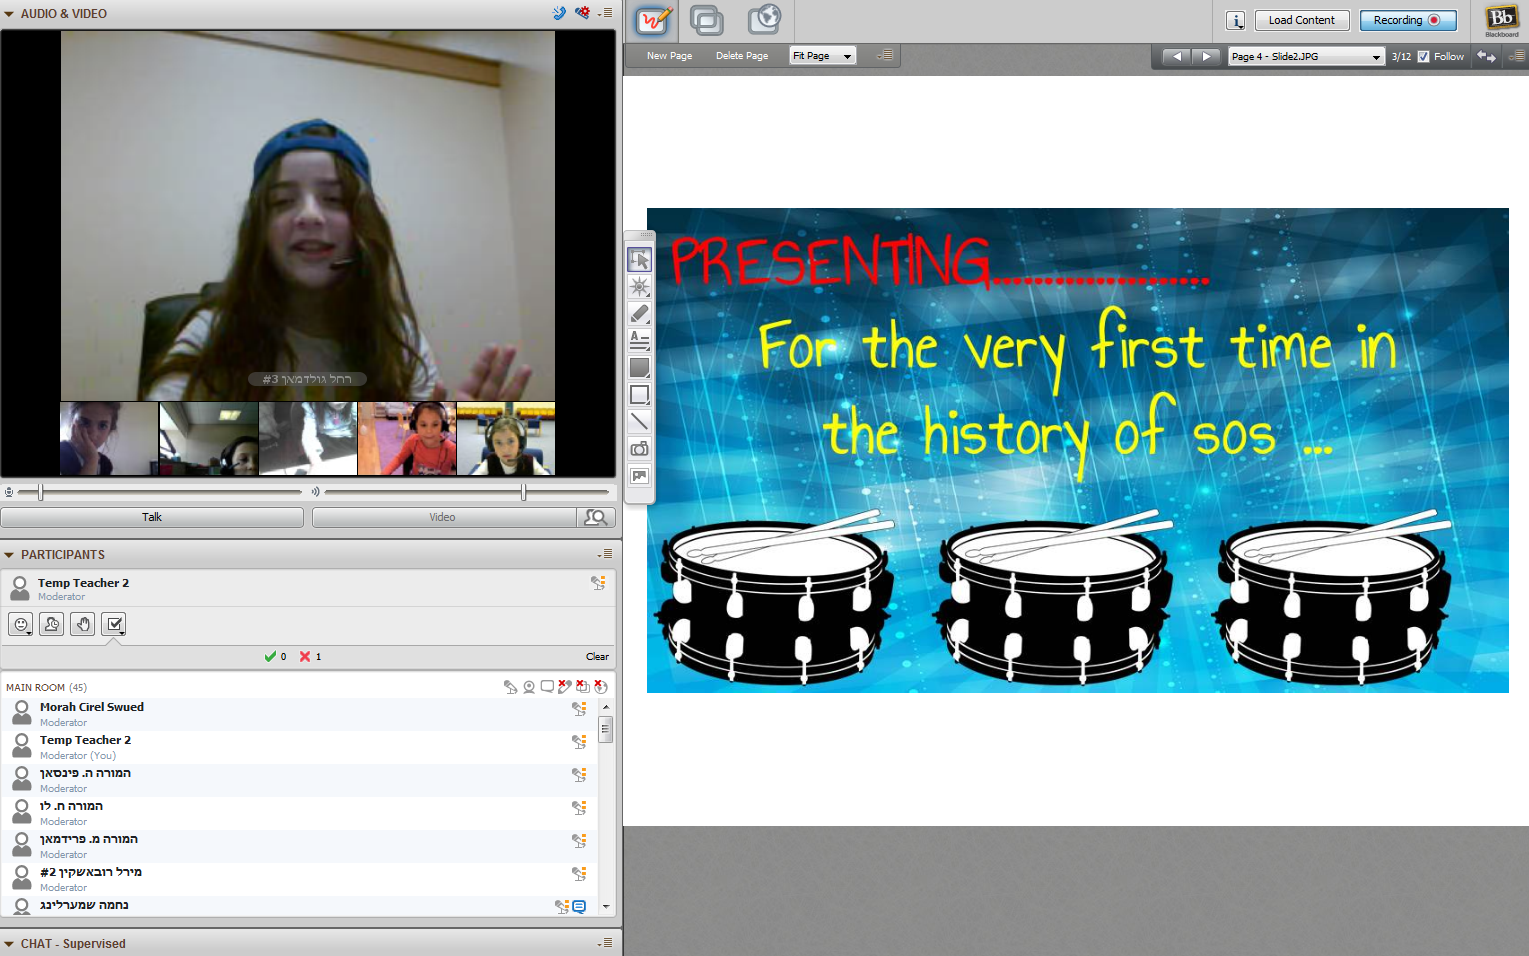Select the pen drawing tool
Image resolution: width=1529 pixels, height=956 pixels.
(640, 314)
